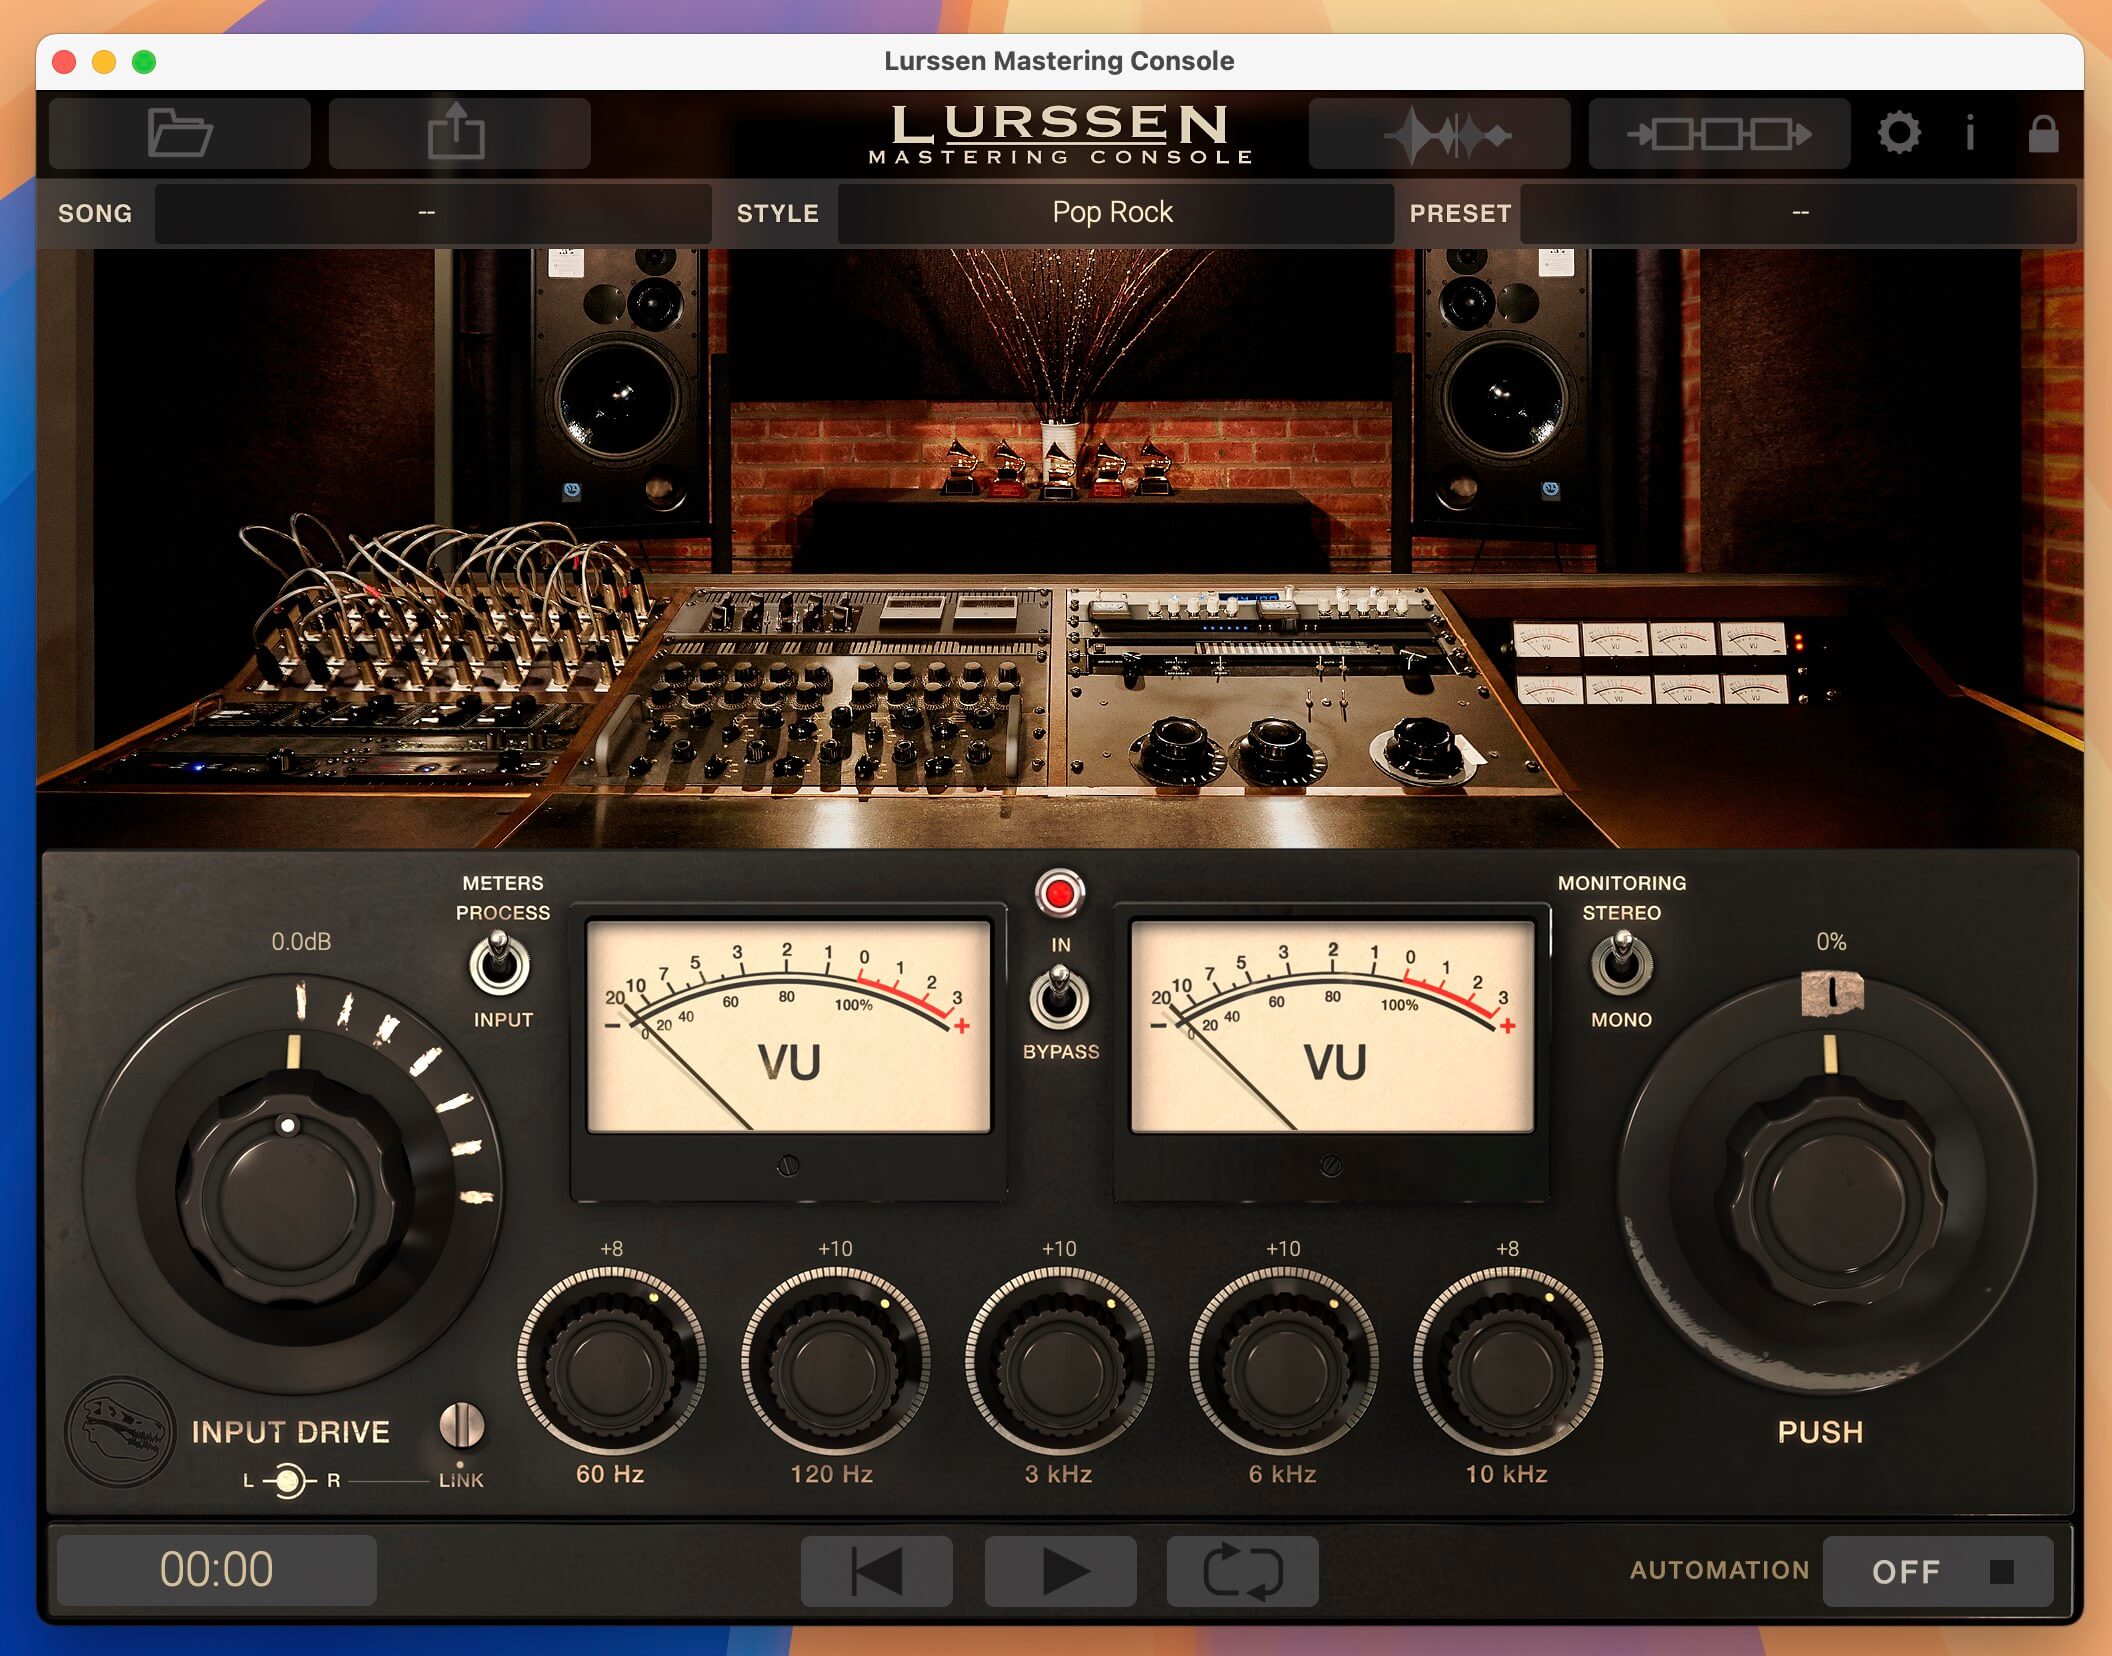Close the window with the red button
Screen dimensions: 2112x1656
(64, 62)
